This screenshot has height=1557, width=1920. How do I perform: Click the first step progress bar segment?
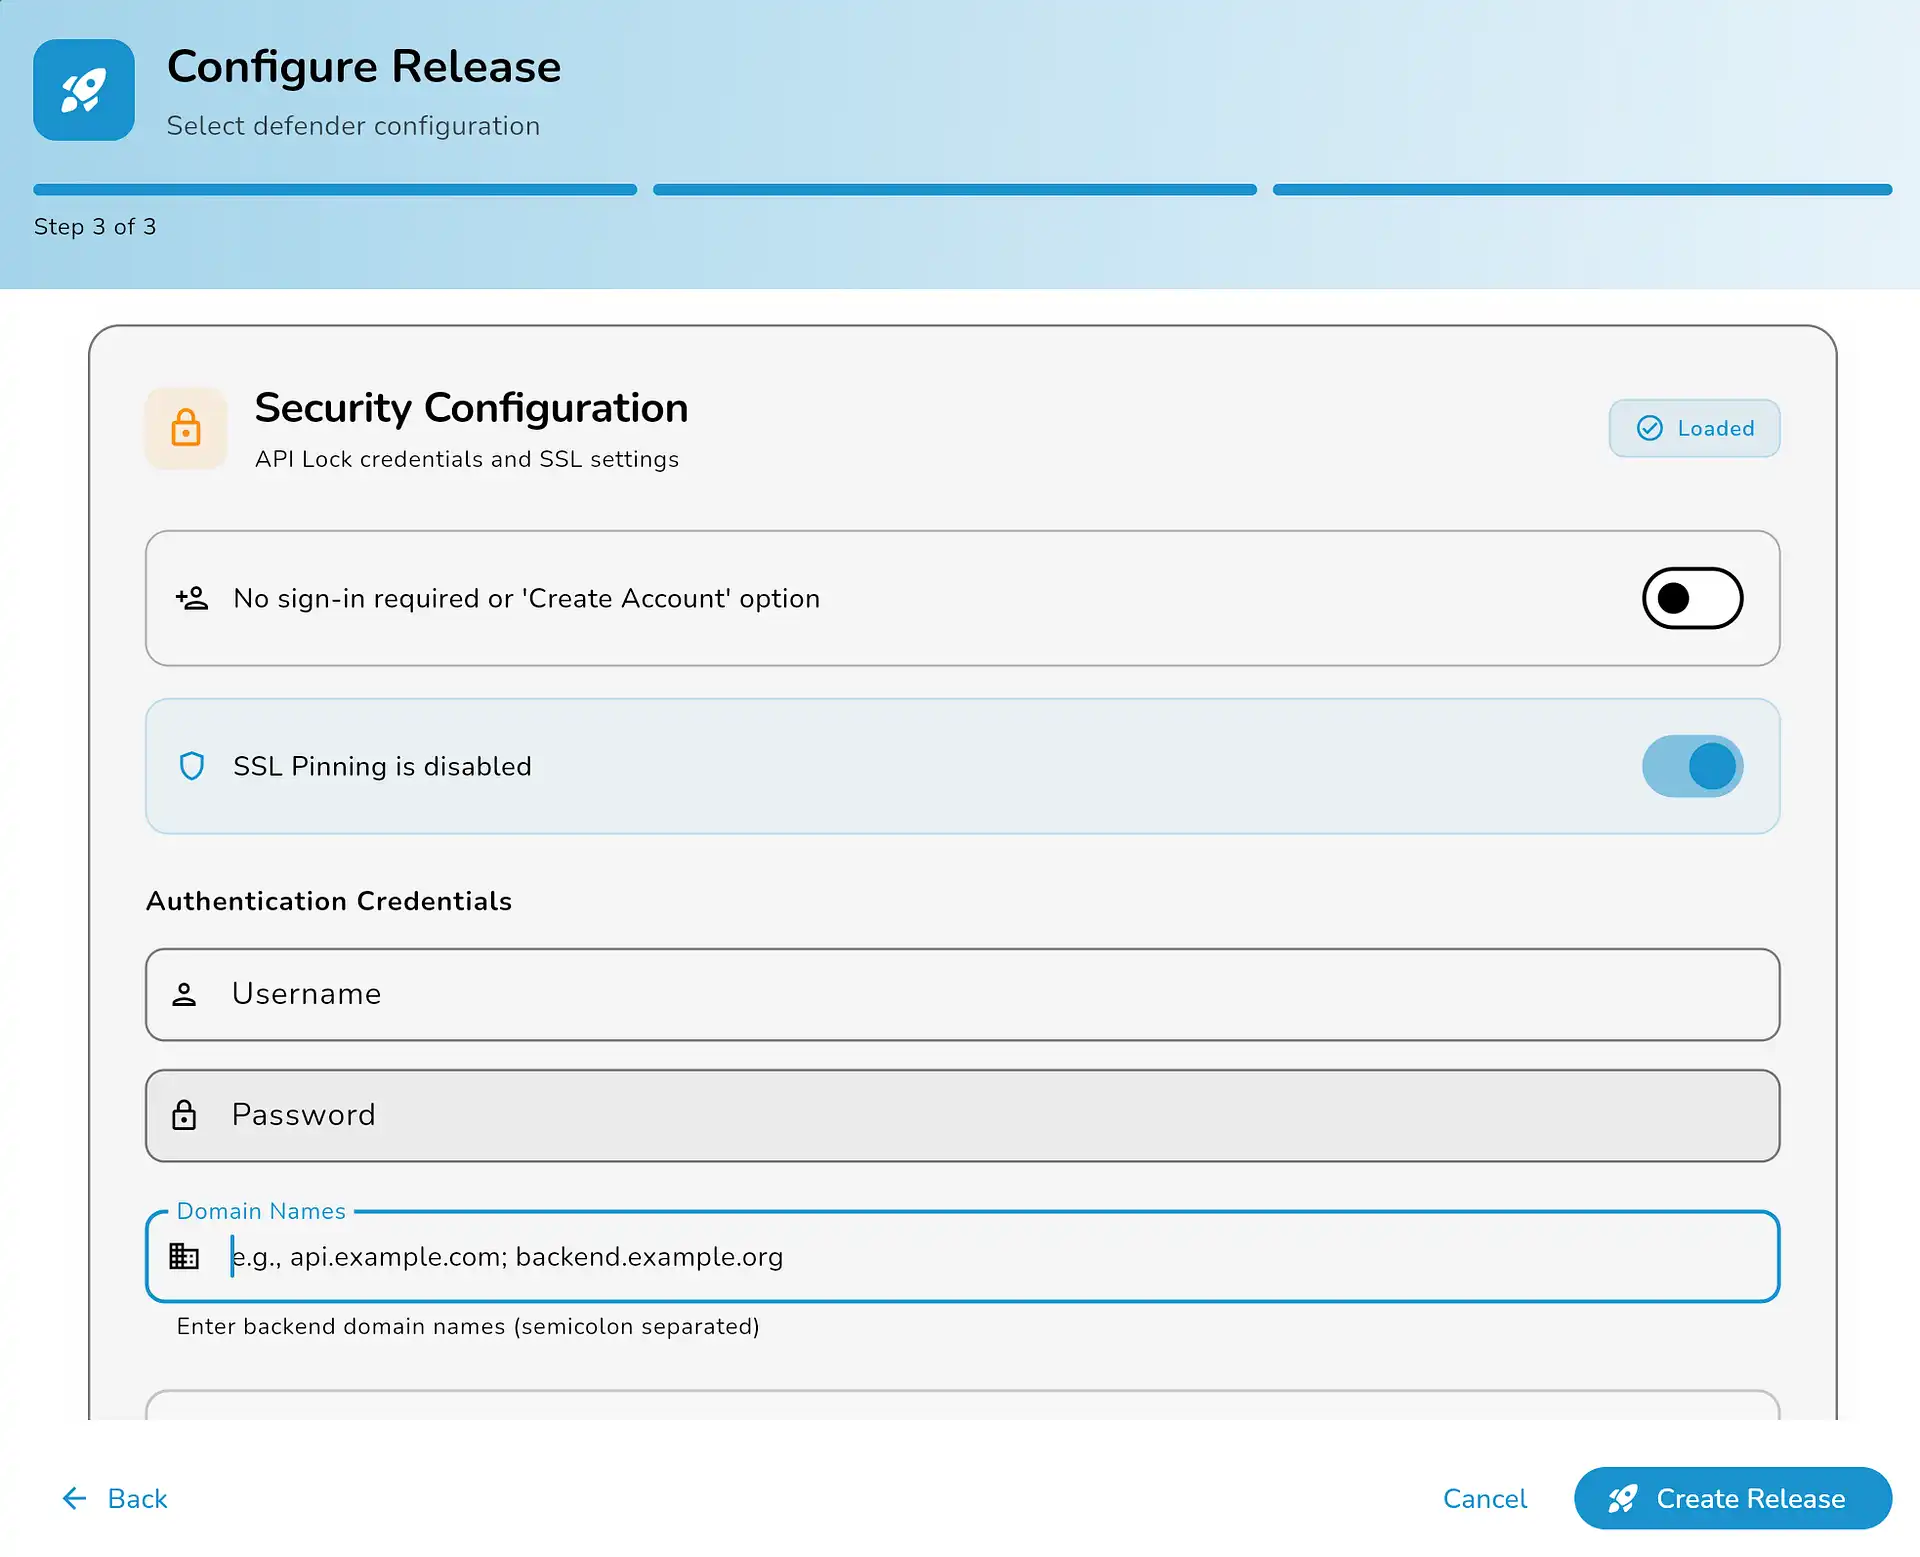(x=335, y=189)
